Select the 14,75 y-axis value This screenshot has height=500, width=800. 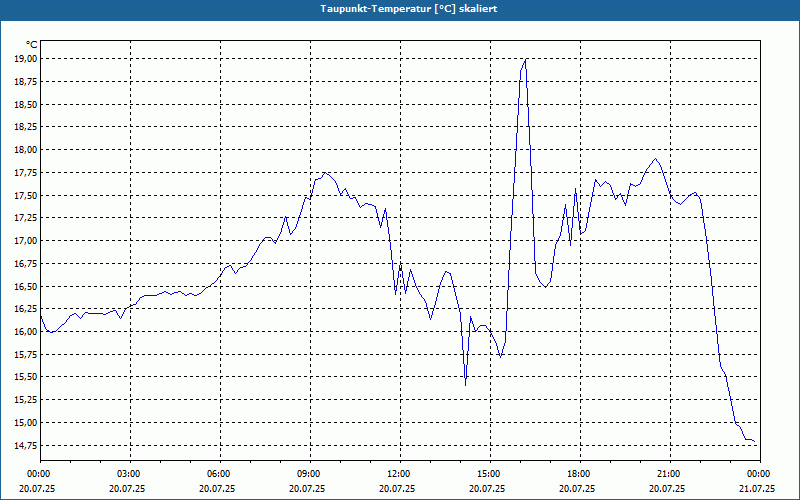27,445
